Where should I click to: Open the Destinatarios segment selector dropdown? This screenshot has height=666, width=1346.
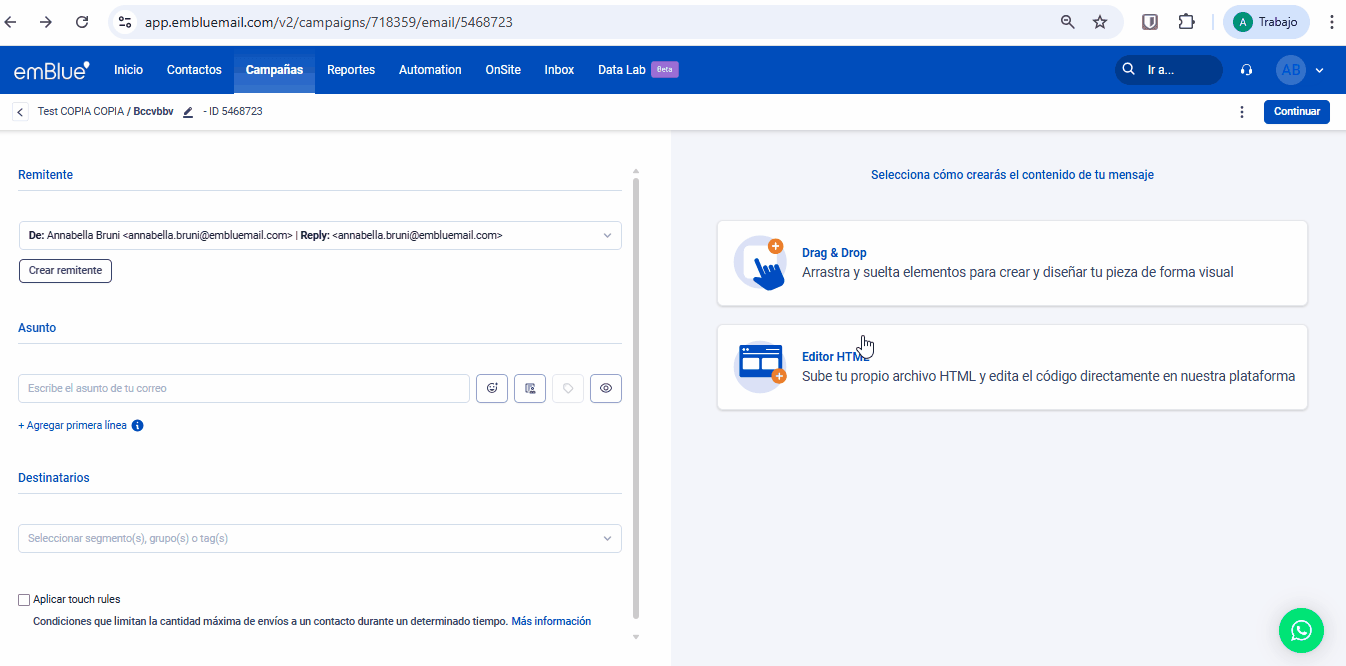(320, 539)
